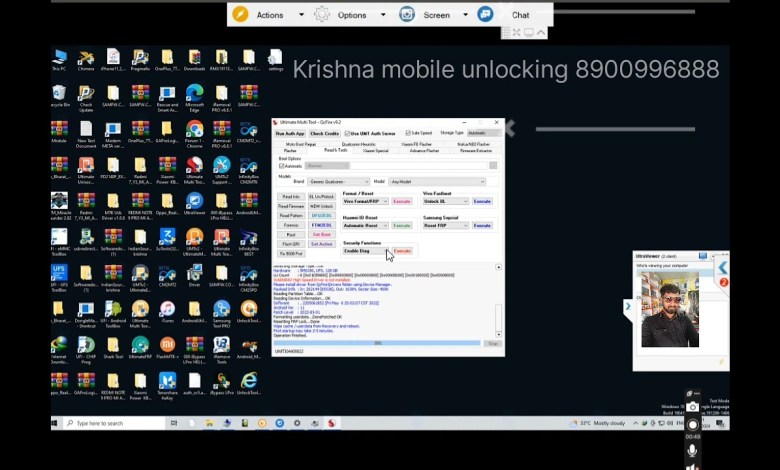Viewport: 780px width, 470px height.
Task: Open the Chat icon in the remote toolbar
Action: [486, 14]
